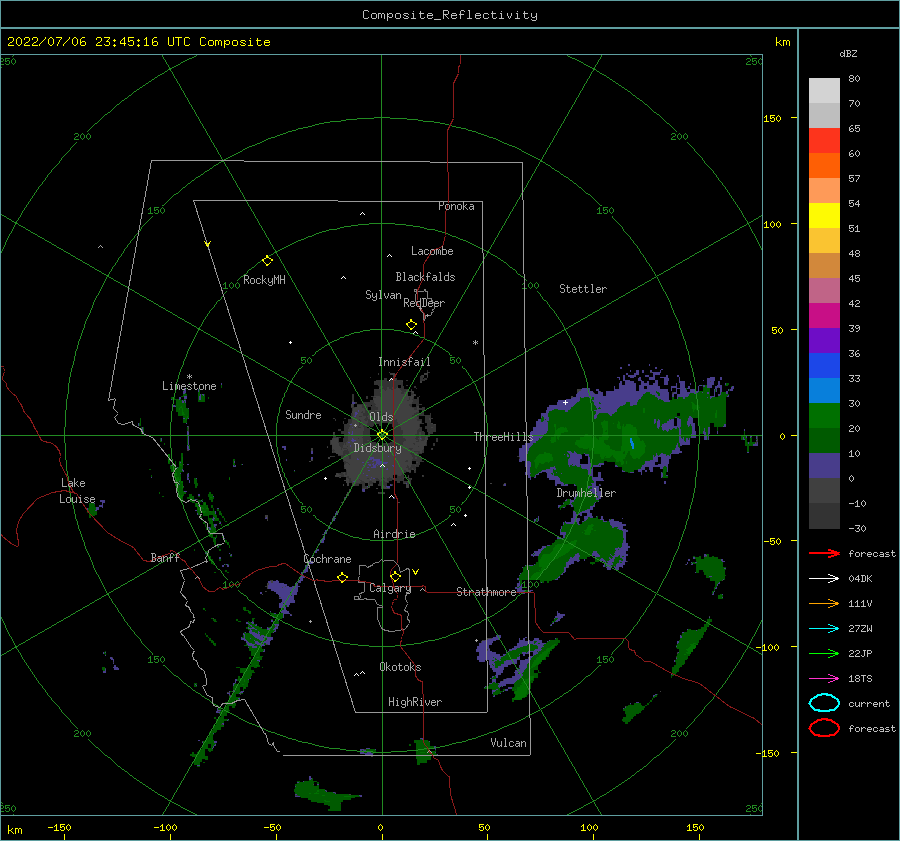
Task: Click yellow diamond marker below RedDeer
Action: pos(411,325)
